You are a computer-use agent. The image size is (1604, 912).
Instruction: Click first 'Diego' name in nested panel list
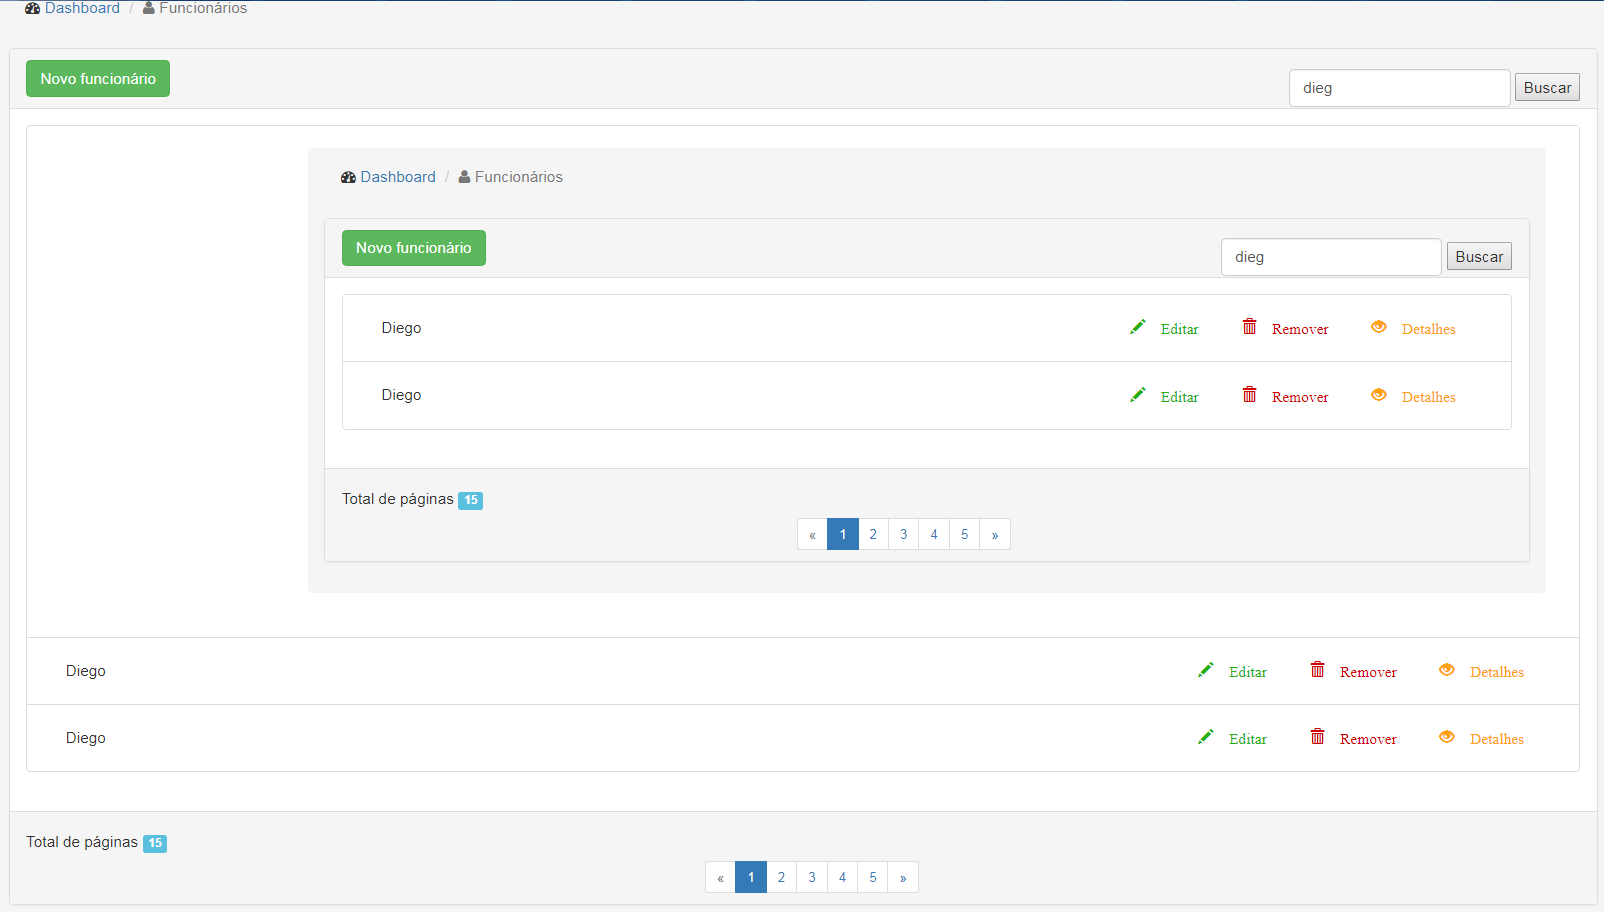point(401,328)
